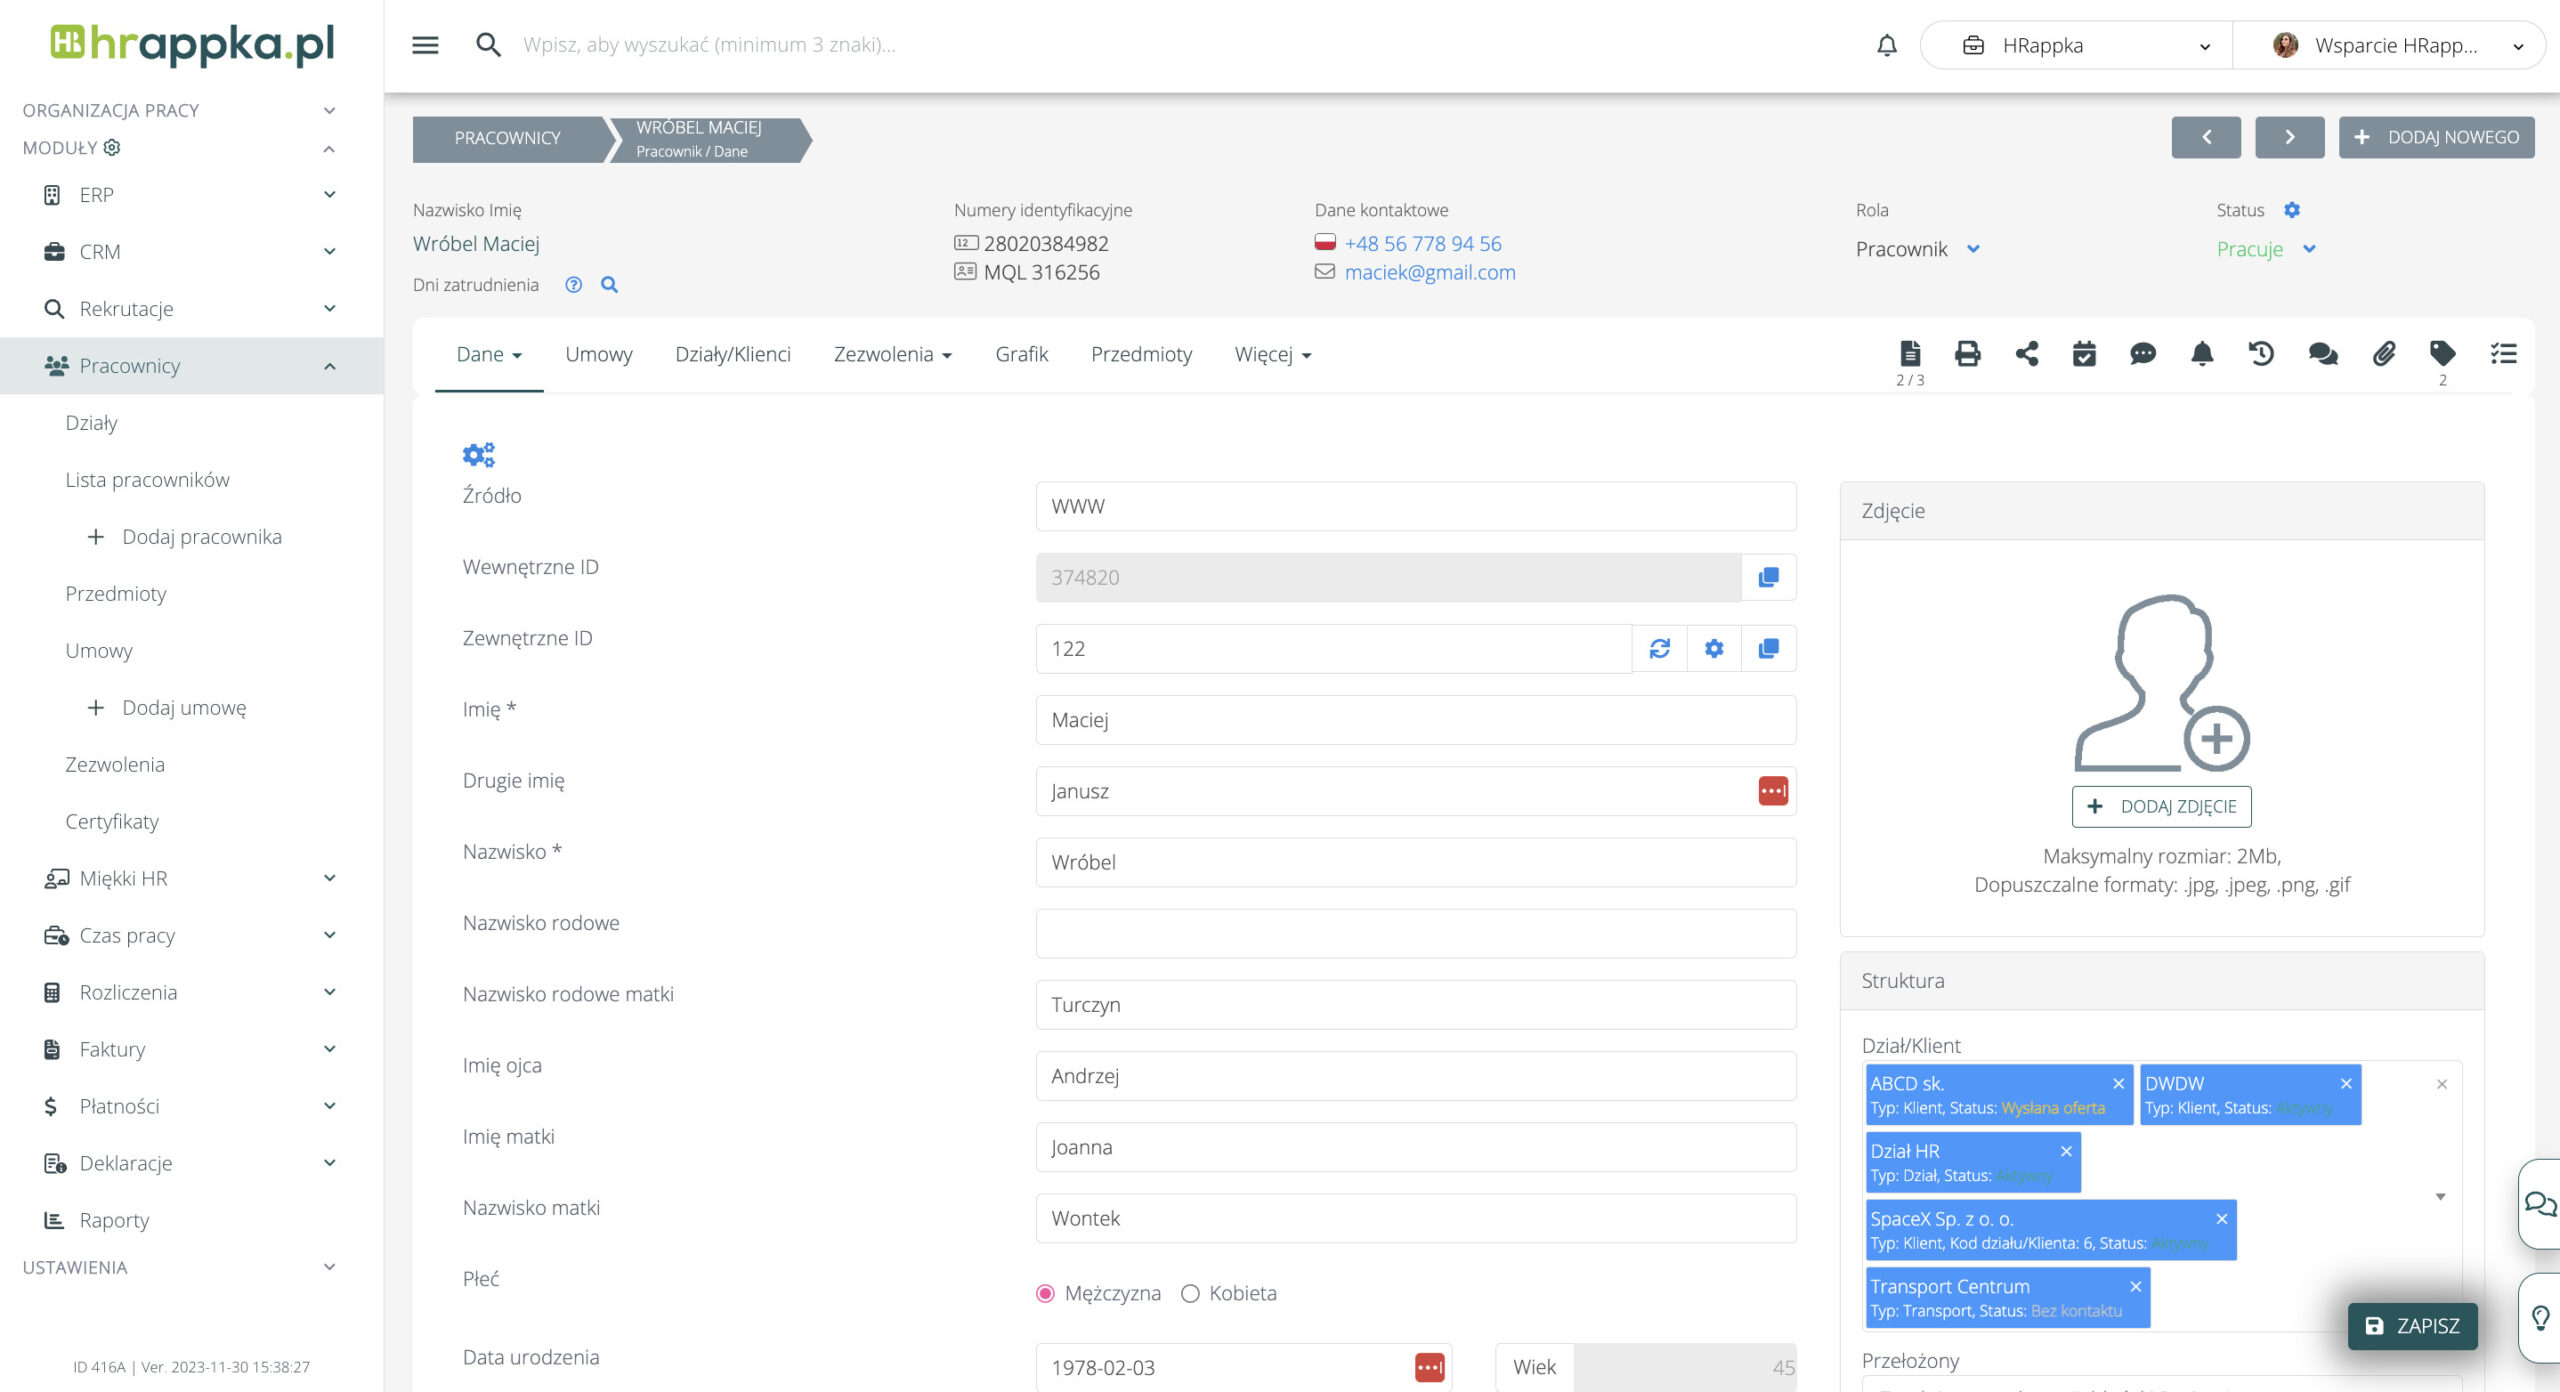Click the Nazwisko rodowe input field
Viewport: 2560px width, 1392px height.
(x=1415, y=933)
